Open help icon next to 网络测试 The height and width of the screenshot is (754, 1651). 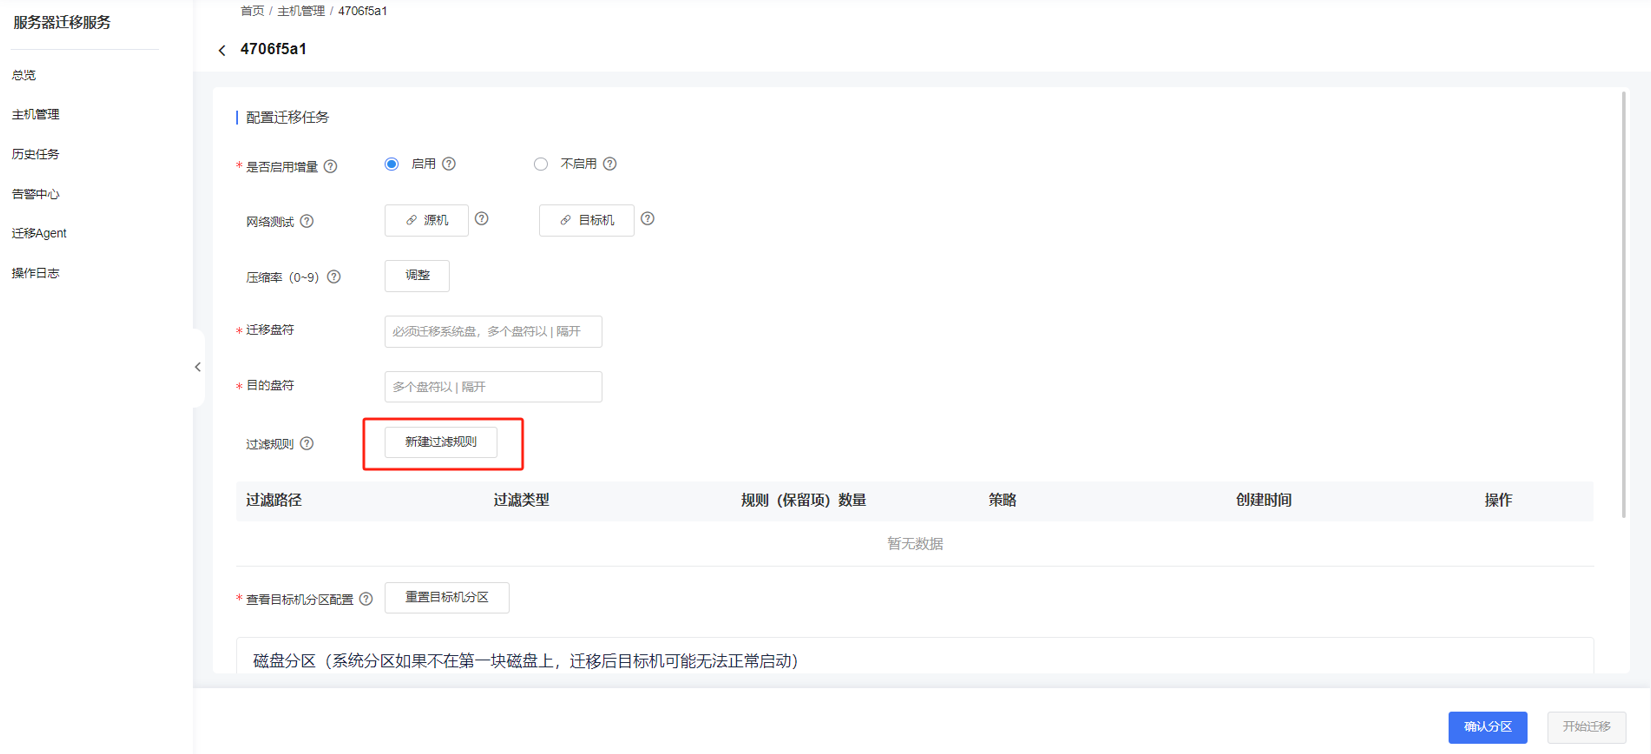coord(307,221)
